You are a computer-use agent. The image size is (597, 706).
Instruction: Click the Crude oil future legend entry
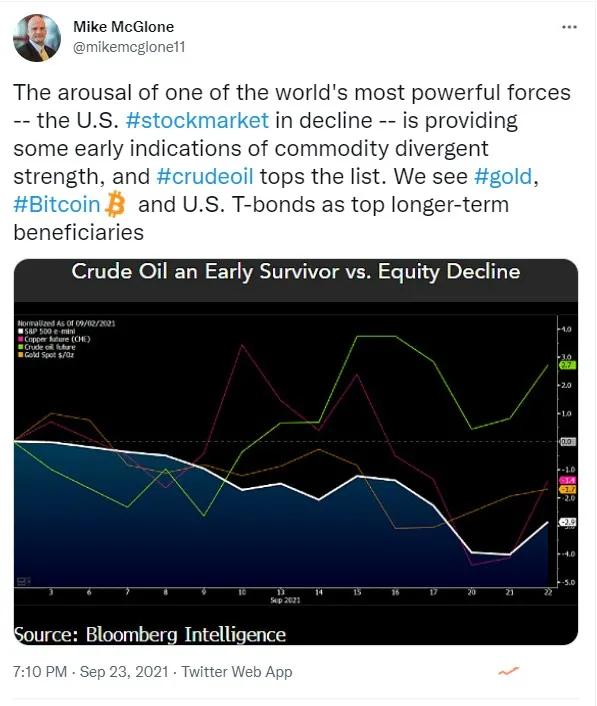(47, 347)
